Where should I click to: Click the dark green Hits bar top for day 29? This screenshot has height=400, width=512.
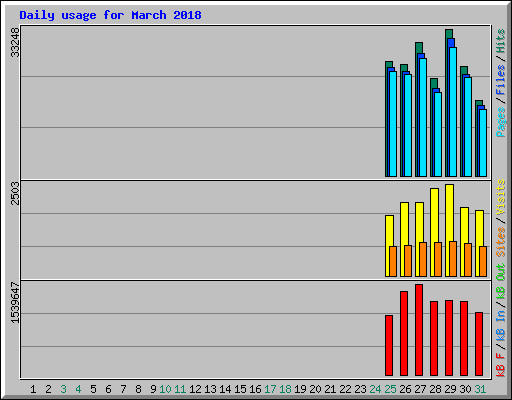pos(449,34)
